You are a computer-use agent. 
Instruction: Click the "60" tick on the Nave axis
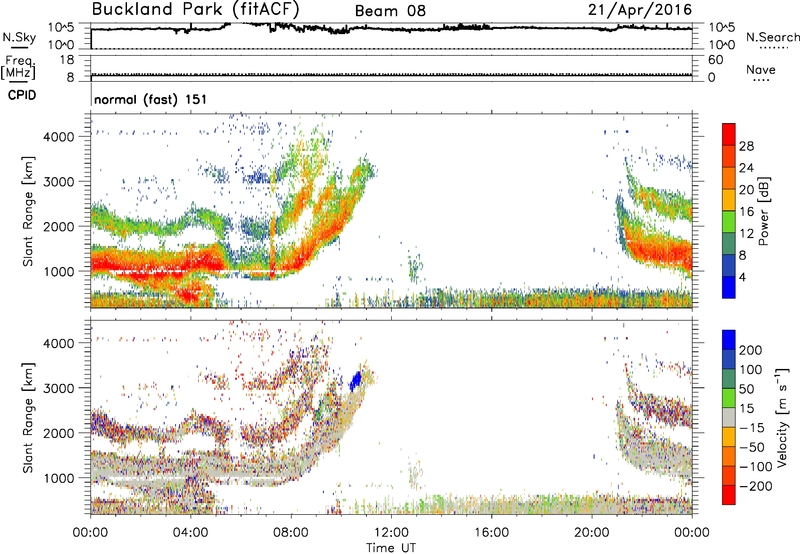pyautogui.click(x=715, y=60)
